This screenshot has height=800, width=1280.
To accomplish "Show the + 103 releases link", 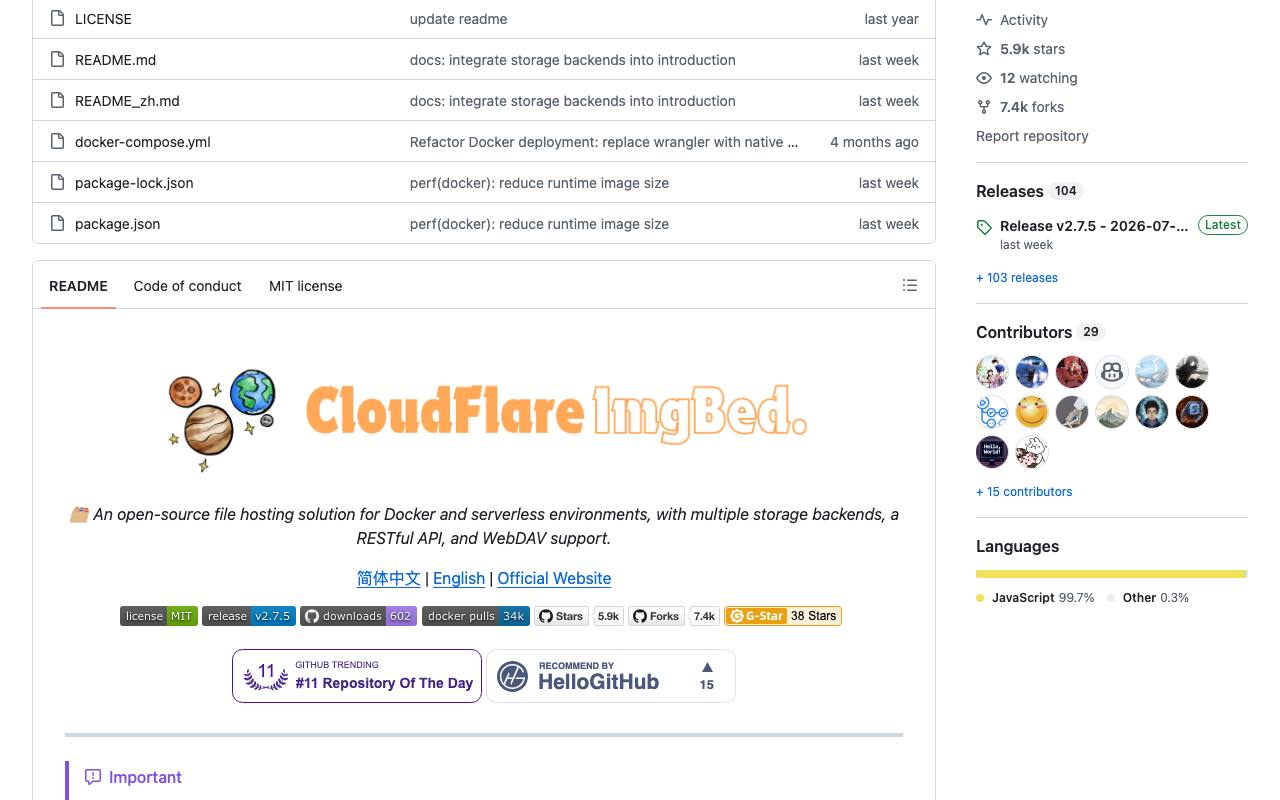I will [1017, 278].
